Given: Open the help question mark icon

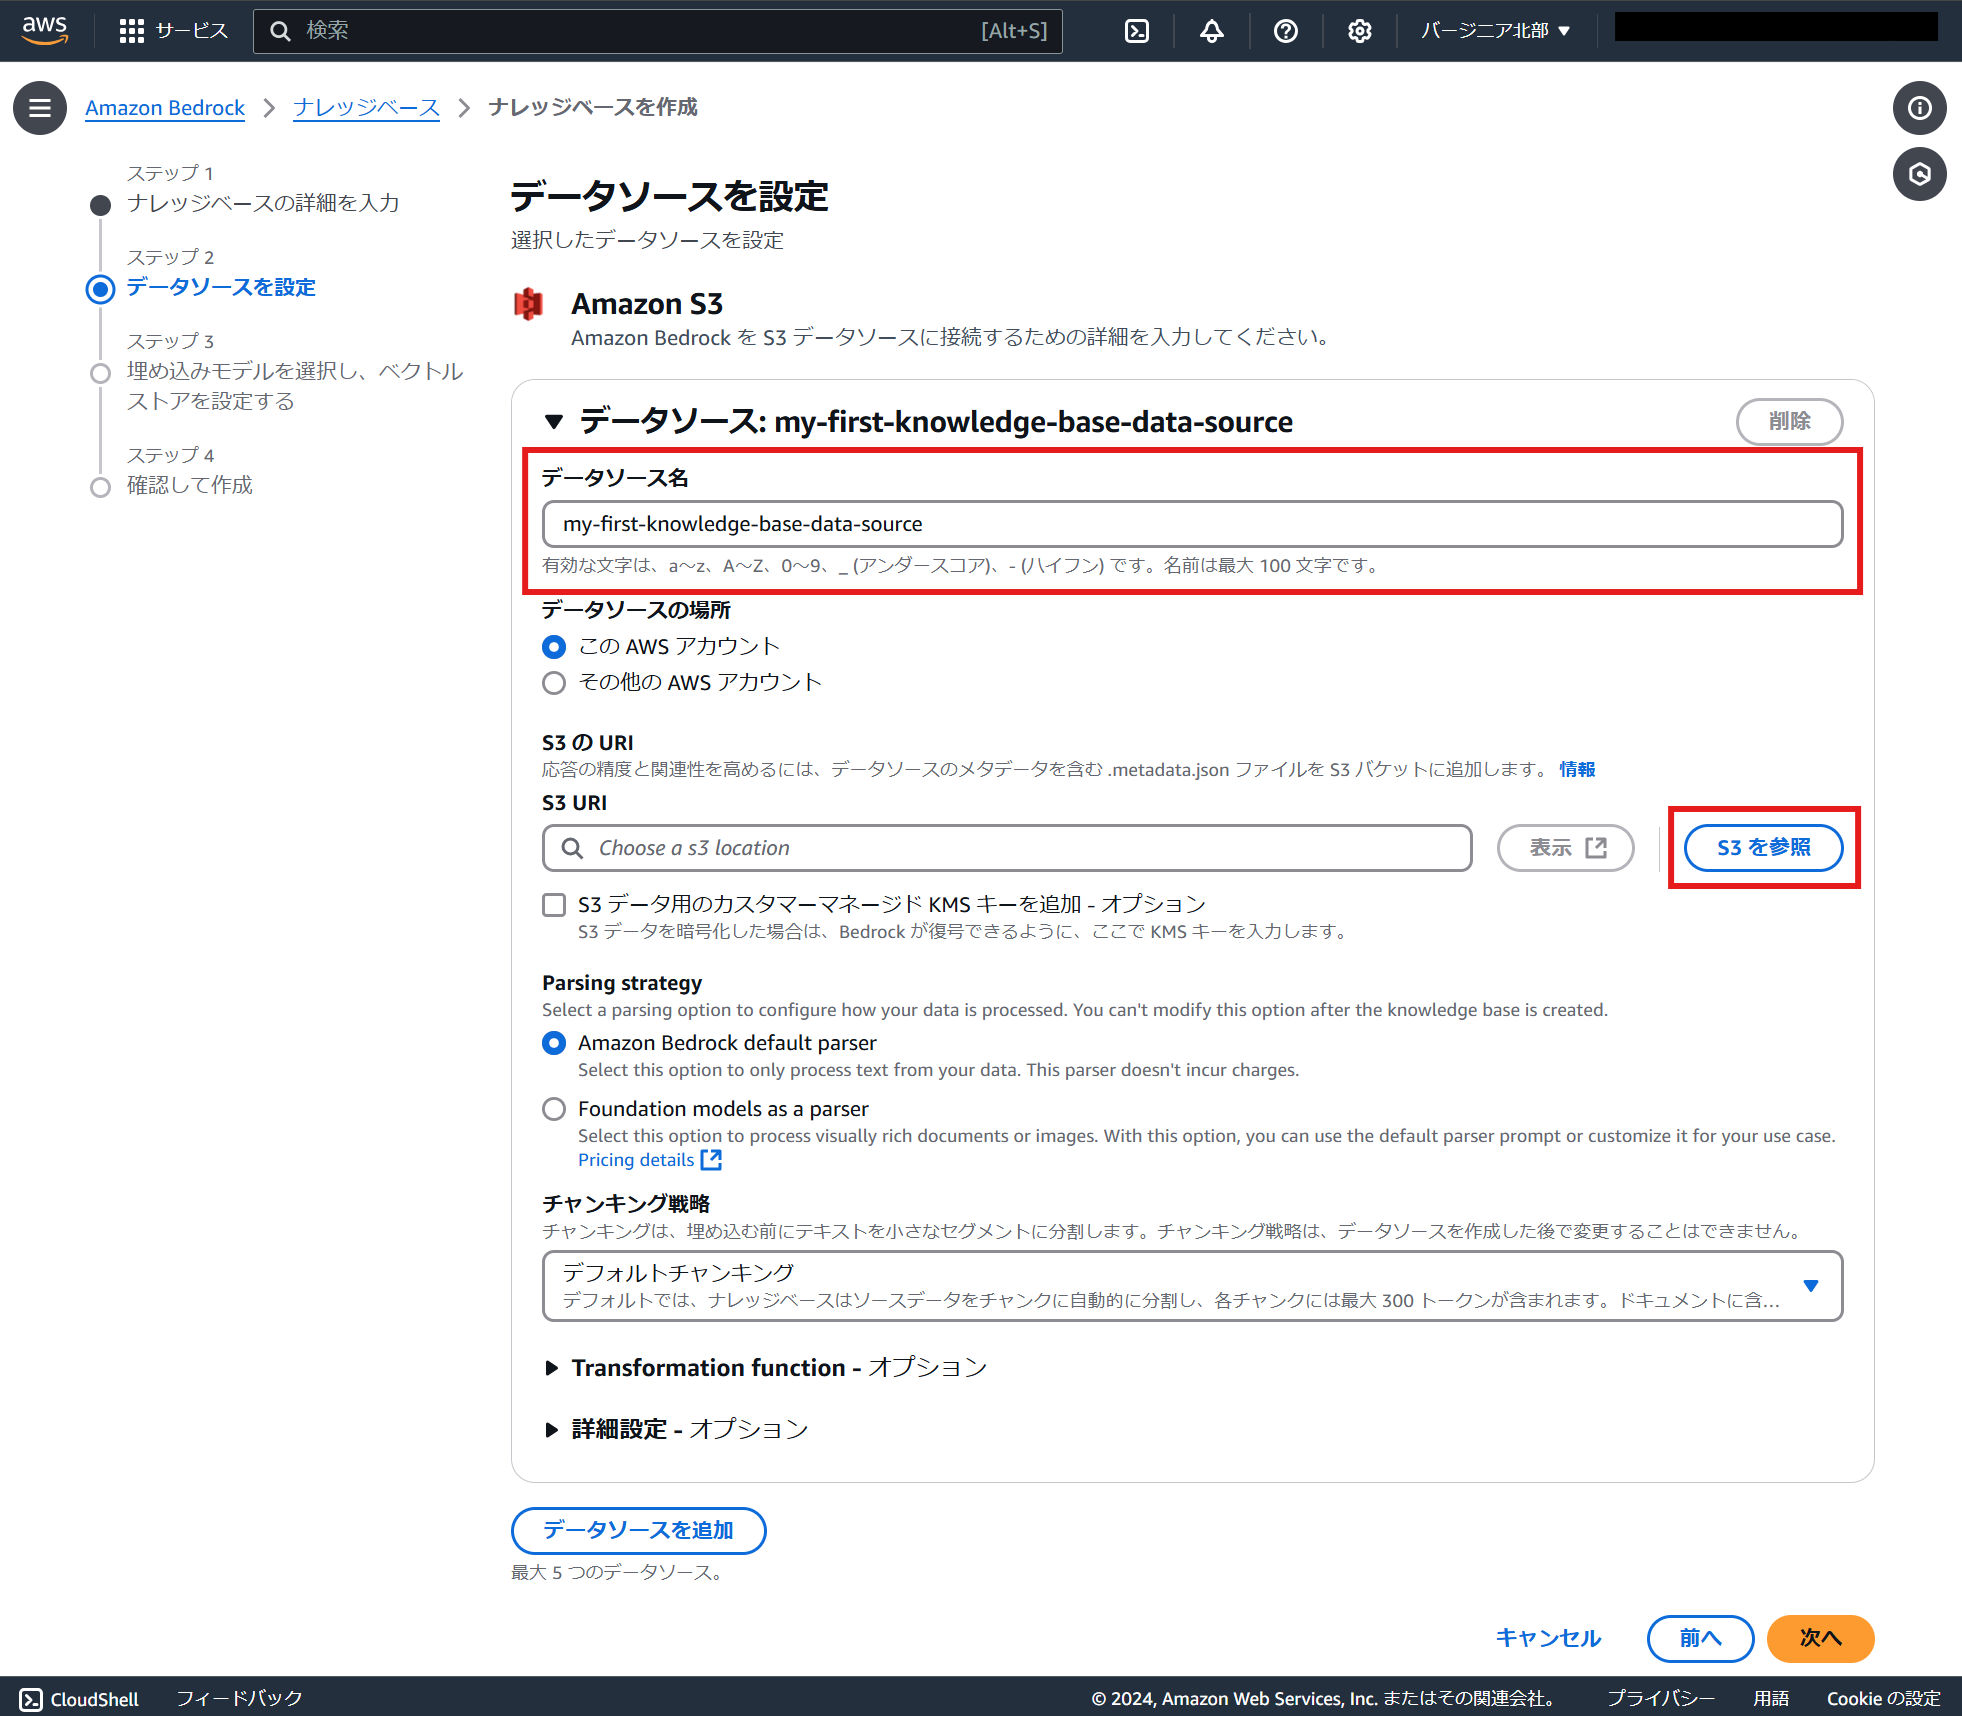Looking at the screenshot, I should pyautogui.click(x=1285, y=31).
